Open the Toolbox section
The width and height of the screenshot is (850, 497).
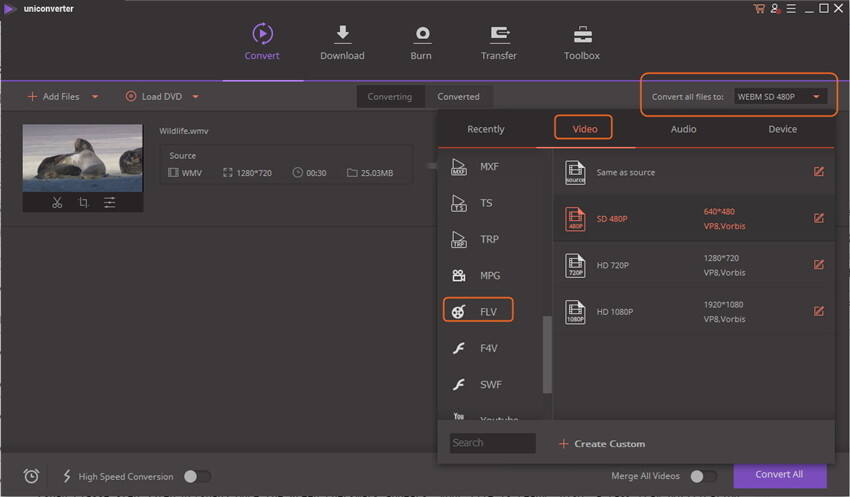pyautogui.click(x=582, y=42)
